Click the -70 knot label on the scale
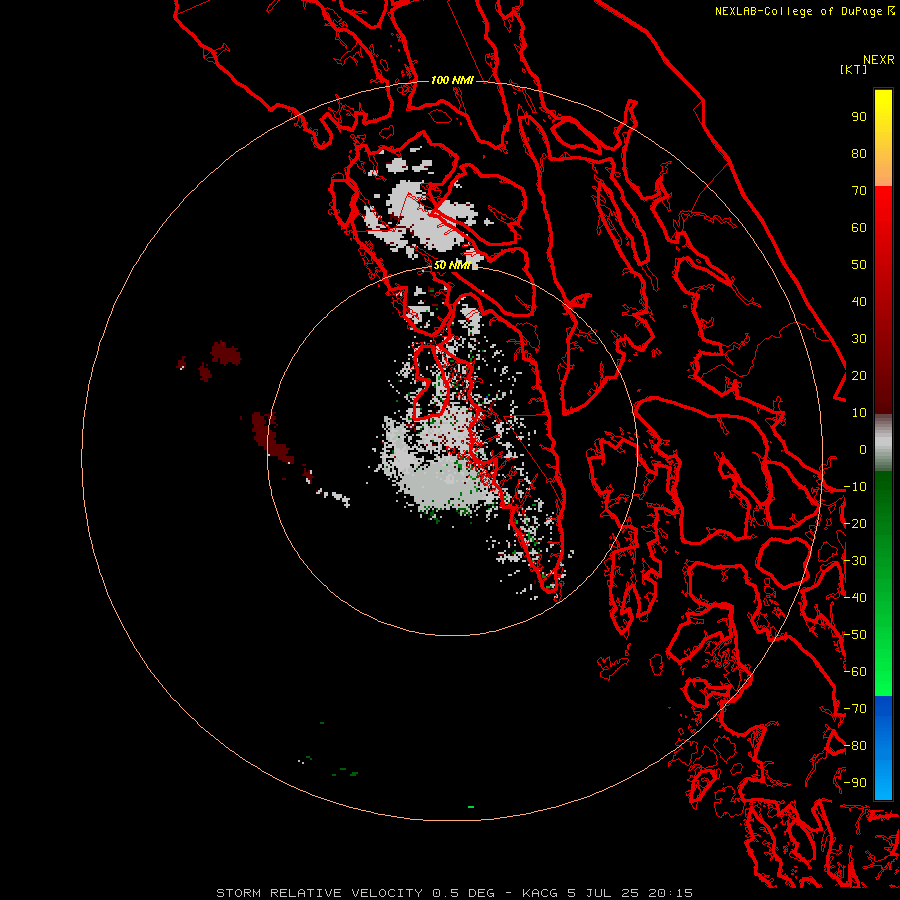The height and width of the screenshot is (900, 900). [x=855, y=709]
